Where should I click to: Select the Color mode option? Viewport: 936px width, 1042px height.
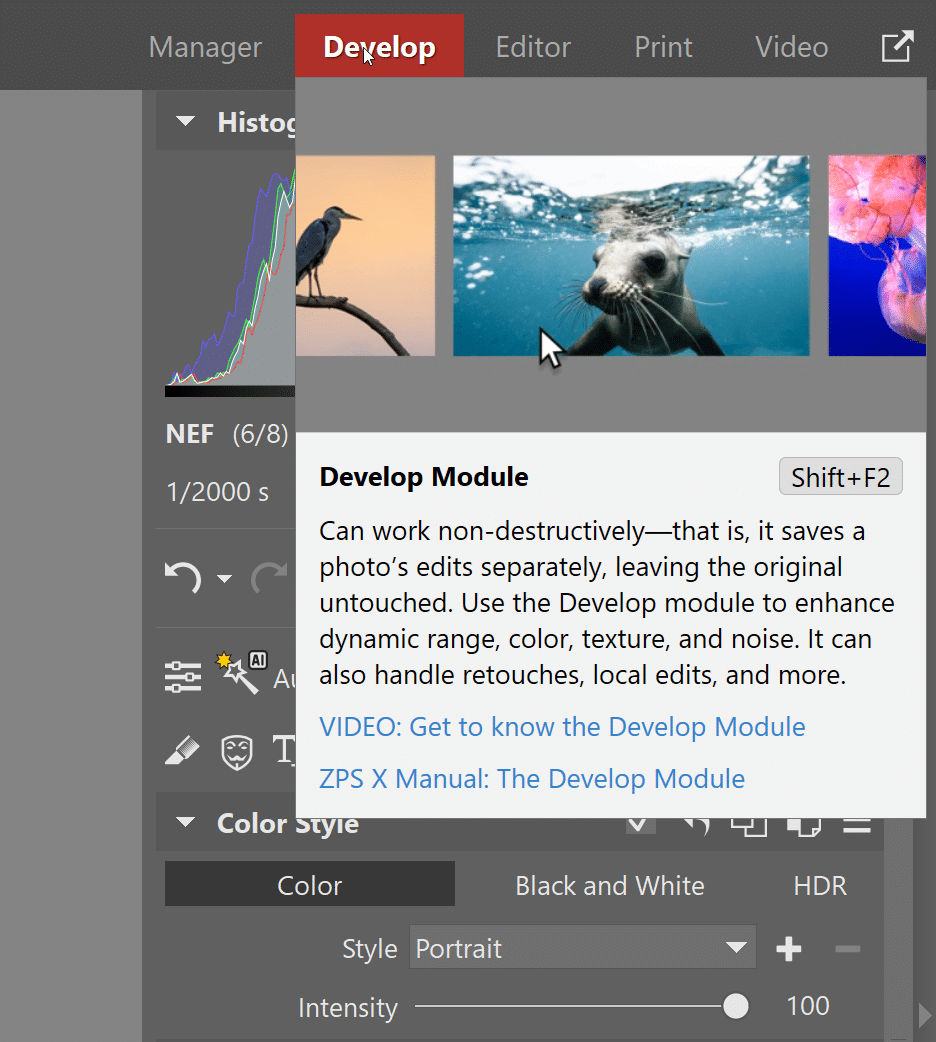click(309, 885)
